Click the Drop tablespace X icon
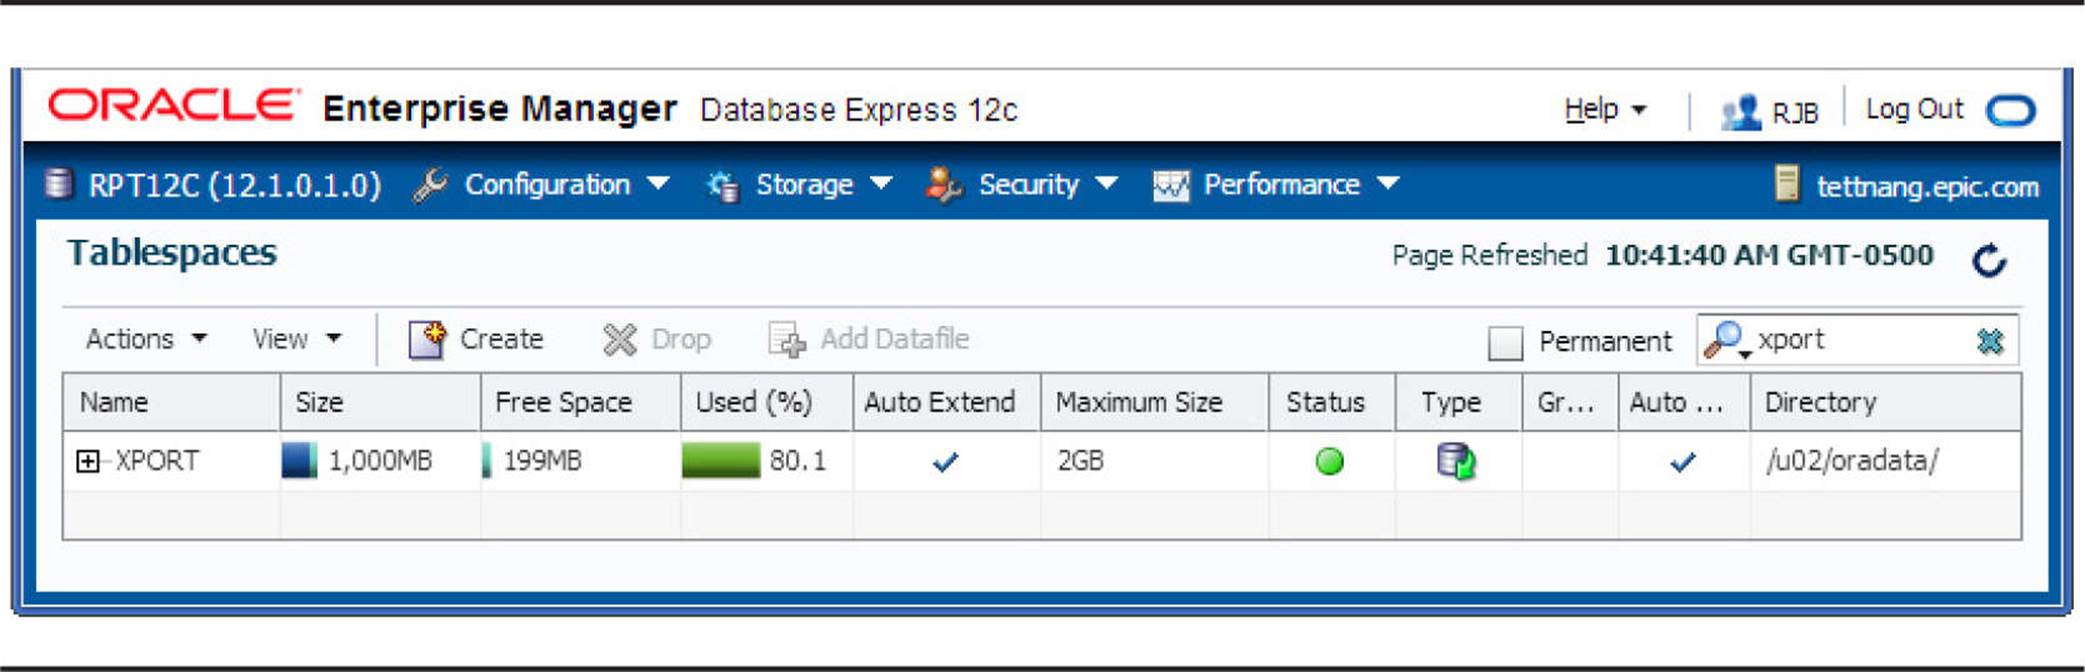This screenshot has width=2085, height=672. tap(619, 340)
